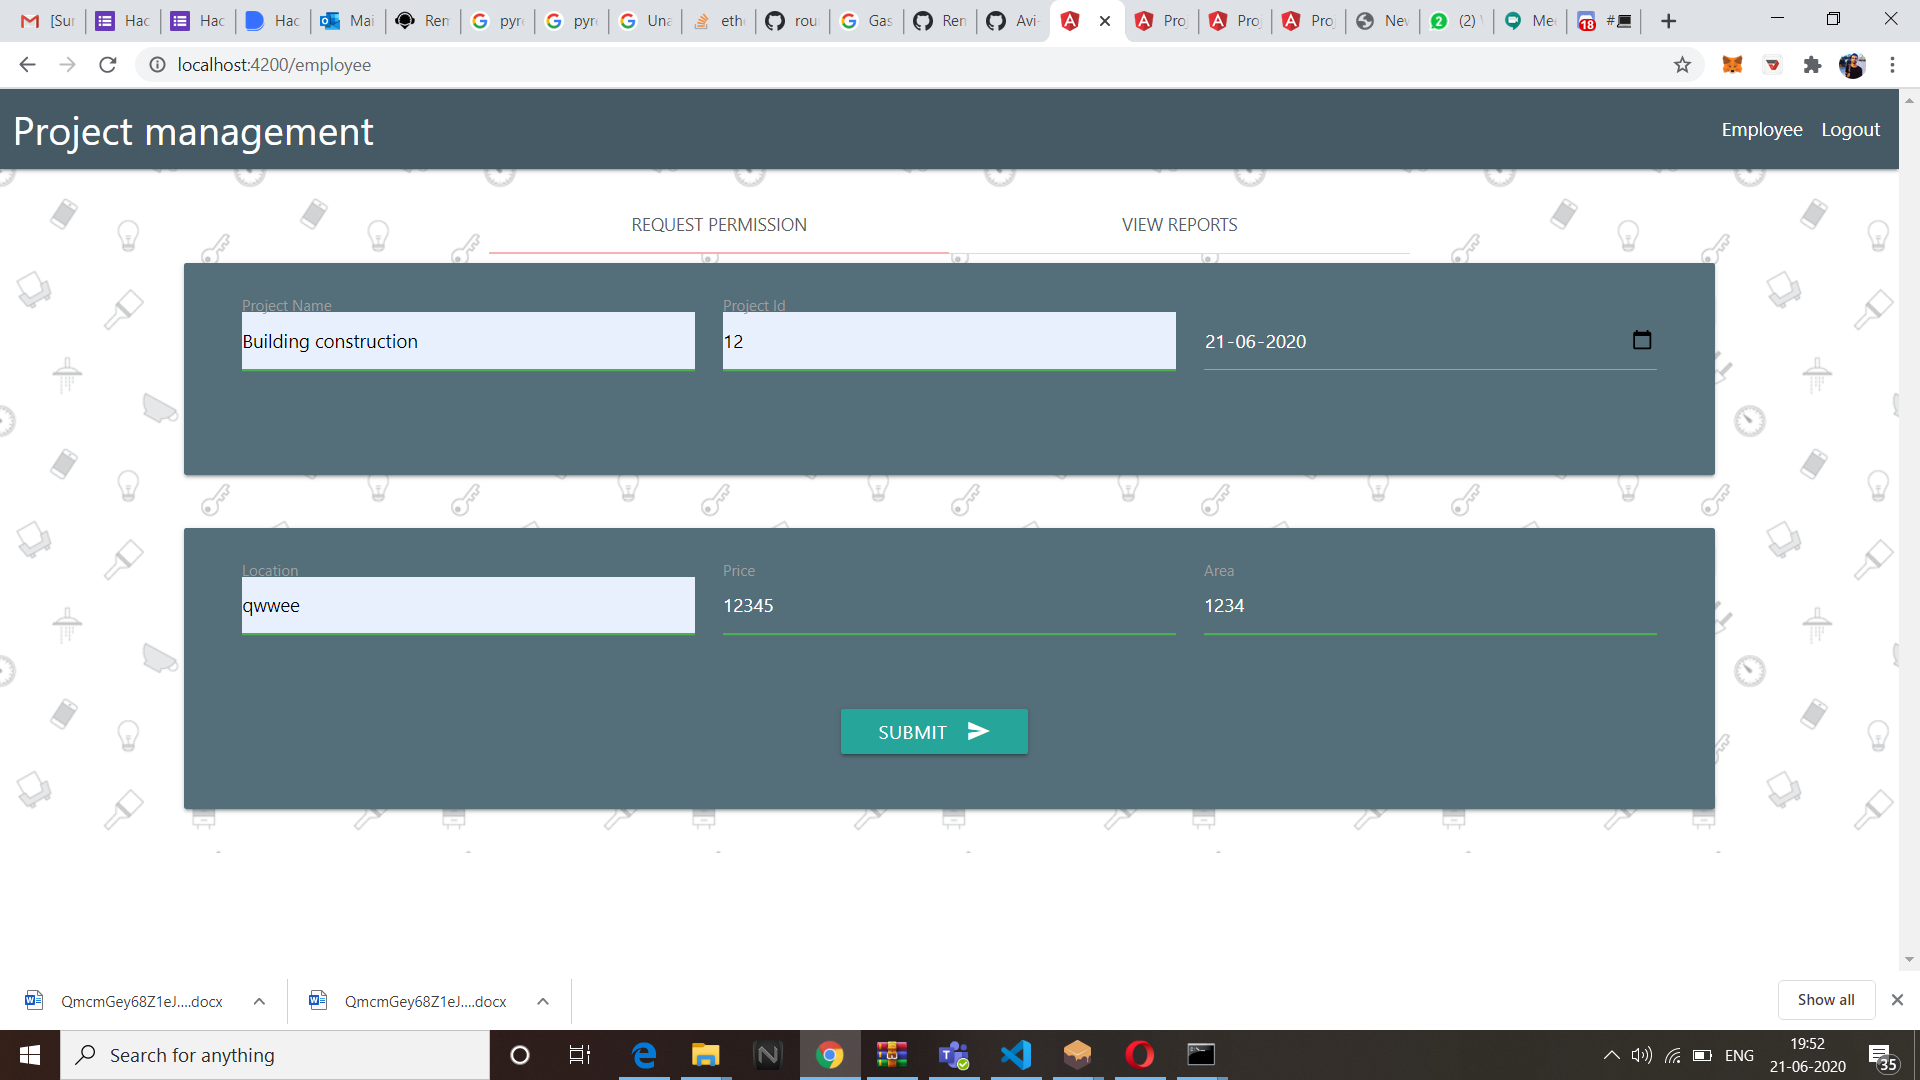The height and width of the screenshot is (1080, 1920).
Task: Click Show all downloads button
Action: click(1825, 1000)
